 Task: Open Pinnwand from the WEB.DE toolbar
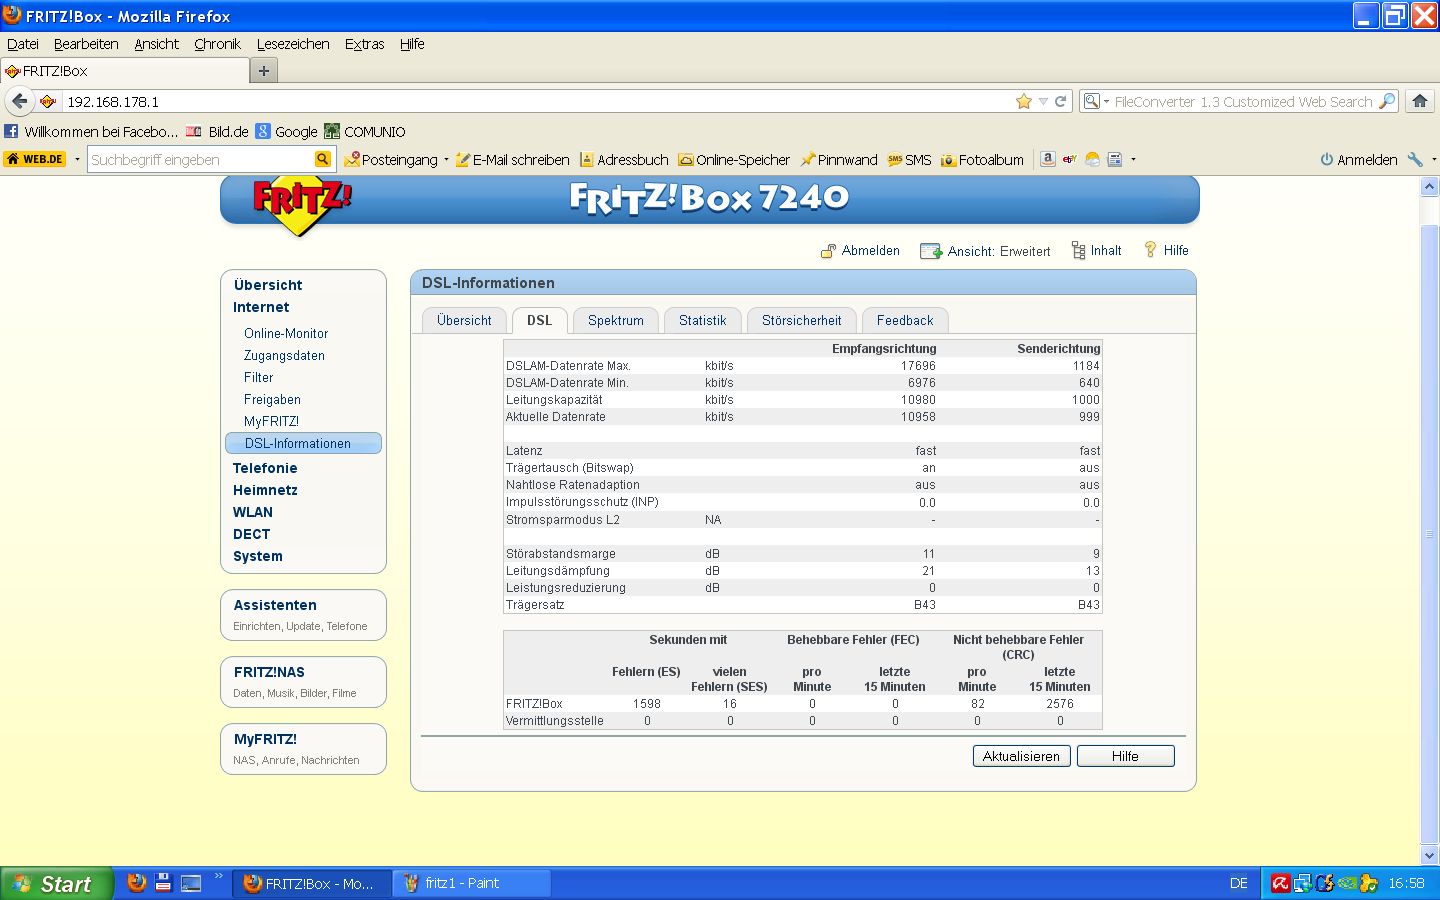[839, 159]
